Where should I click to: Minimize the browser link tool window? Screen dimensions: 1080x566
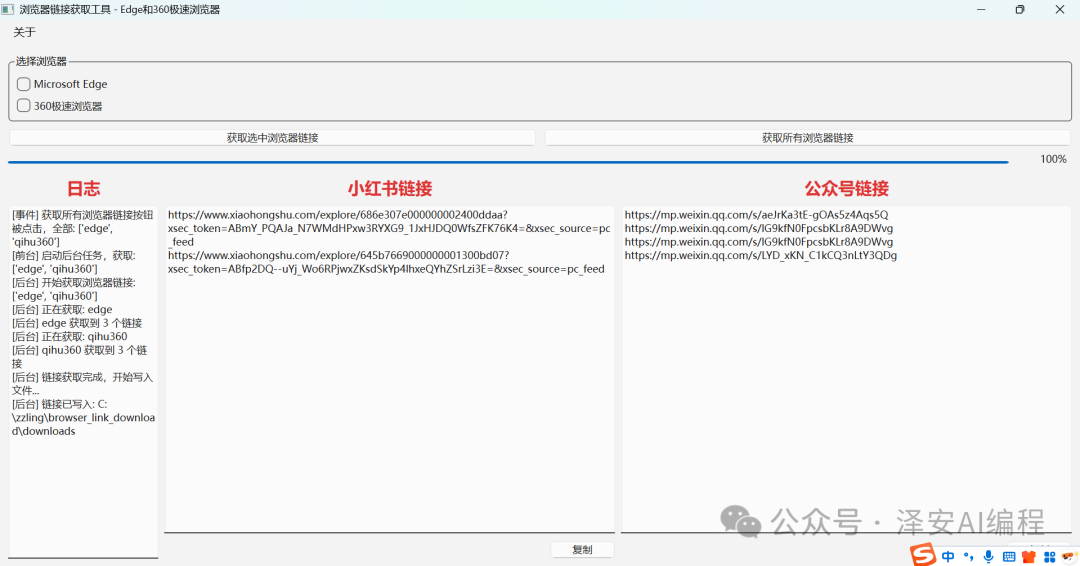coord(981,10)
